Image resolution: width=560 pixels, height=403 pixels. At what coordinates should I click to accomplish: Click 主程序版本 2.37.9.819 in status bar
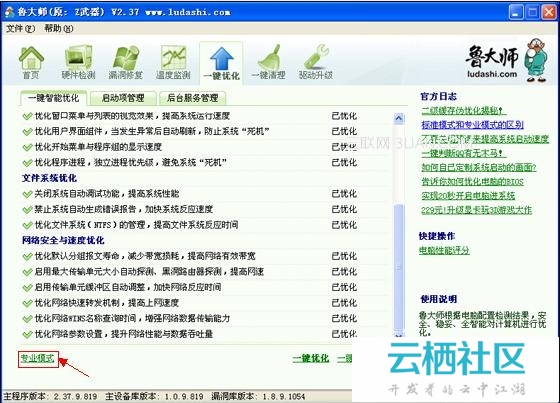(50, 396)
